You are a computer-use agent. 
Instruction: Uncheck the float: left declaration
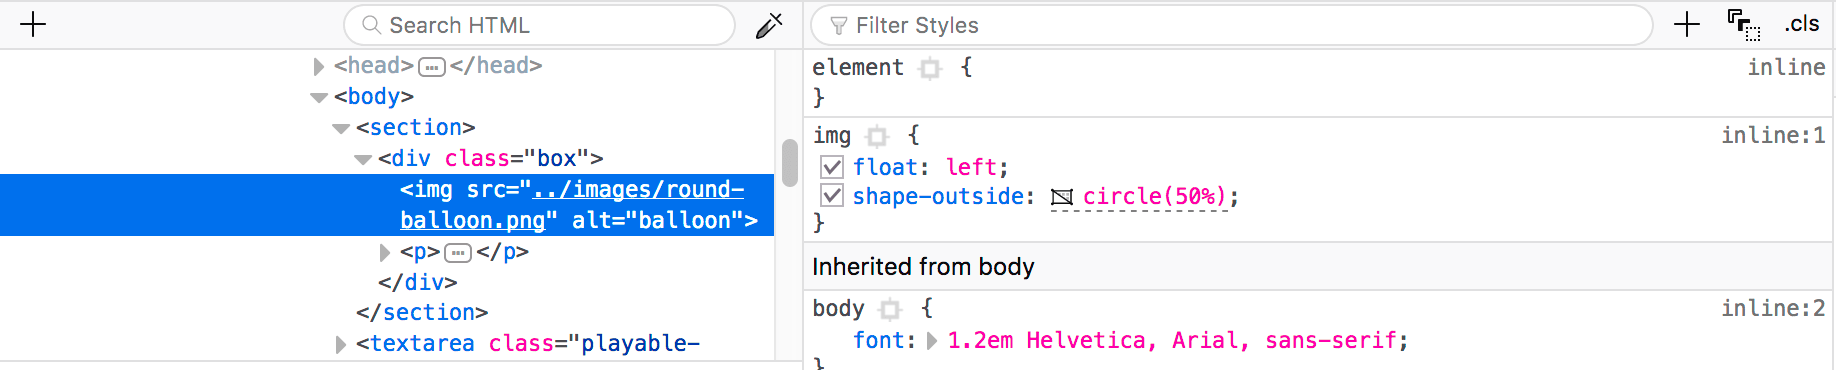tap(832, 166)
